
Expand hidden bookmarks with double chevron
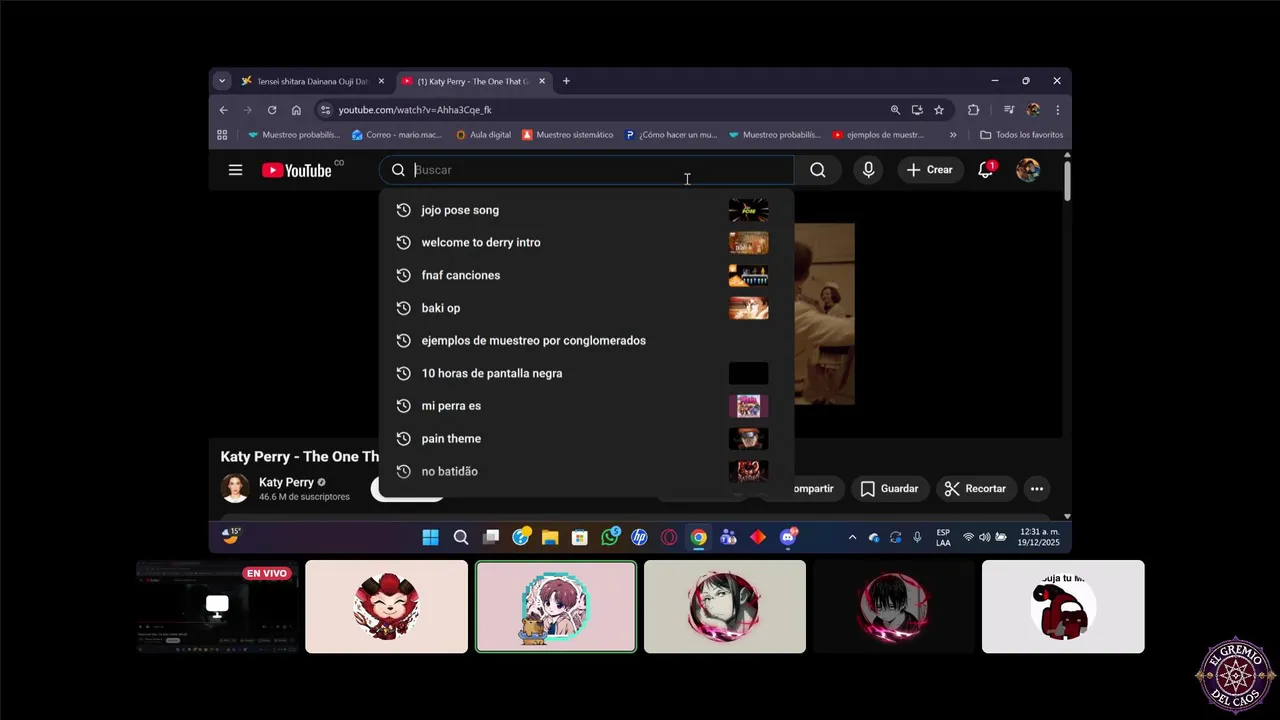953,135
